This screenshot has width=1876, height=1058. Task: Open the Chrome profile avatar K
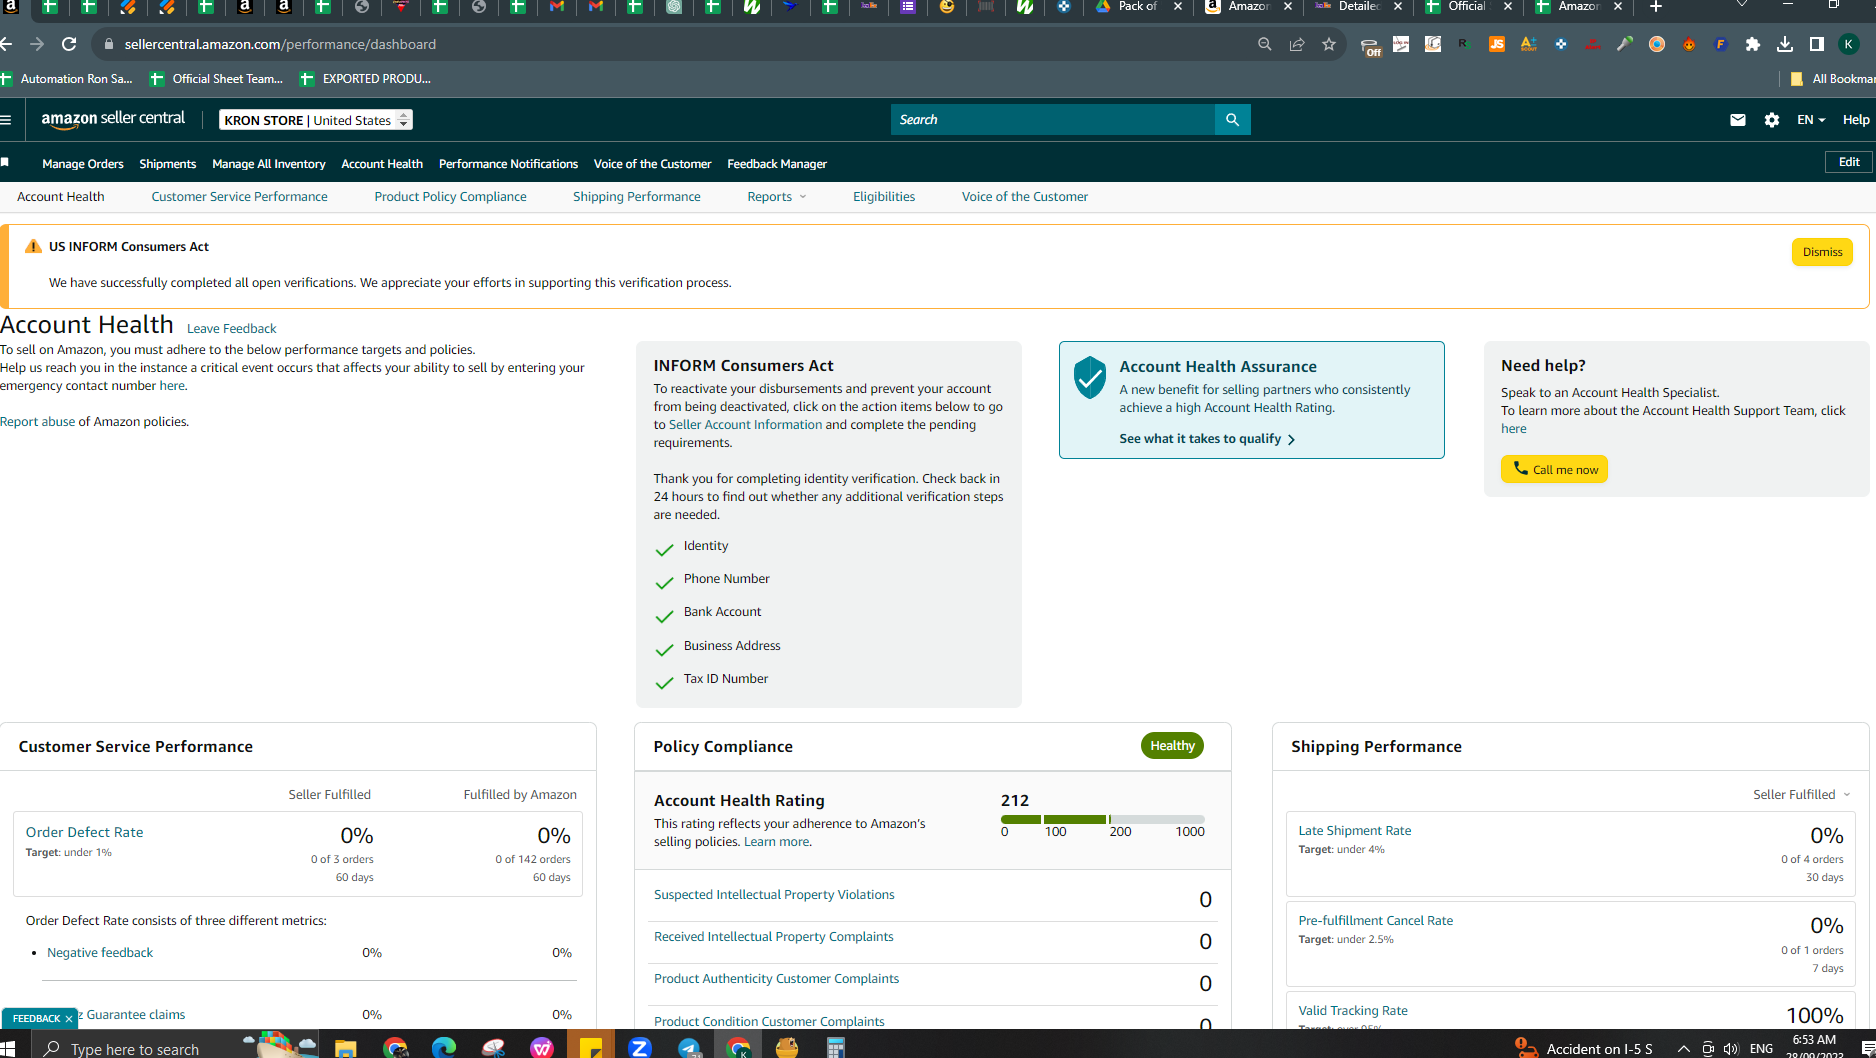point(1849,44)
